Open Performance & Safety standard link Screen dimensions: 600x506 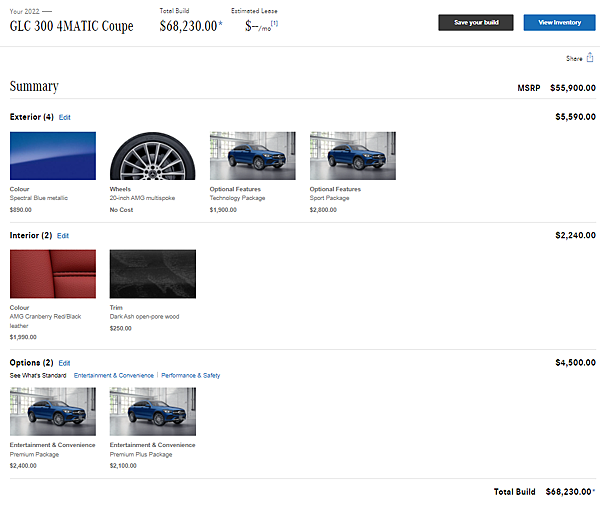[191, 375]
